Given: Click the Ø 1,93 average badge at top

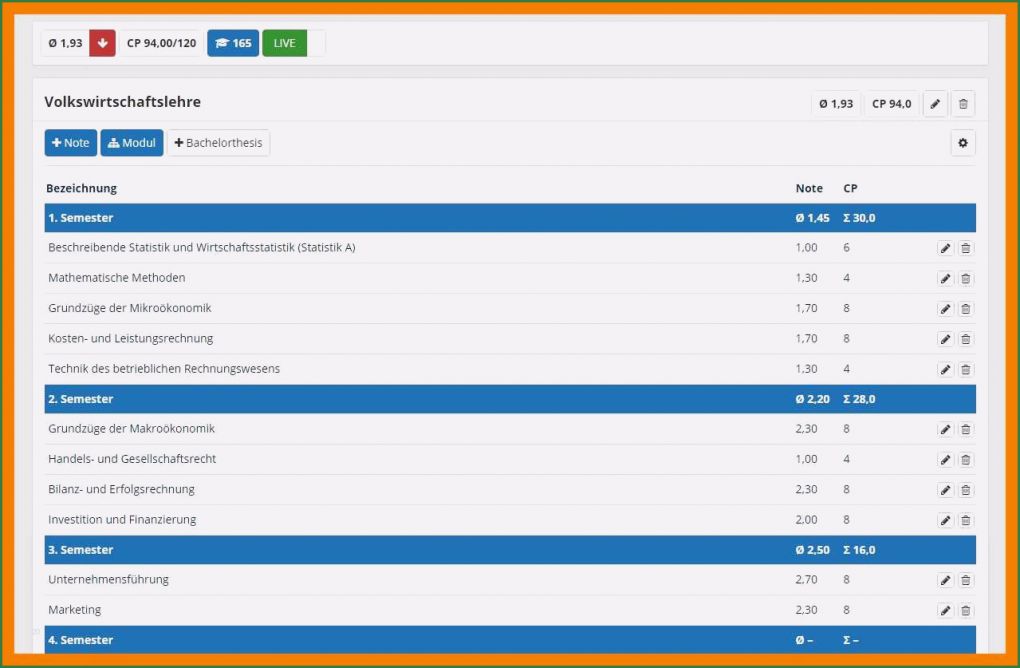Looking at the screenshot, I should tap(65, 43).
